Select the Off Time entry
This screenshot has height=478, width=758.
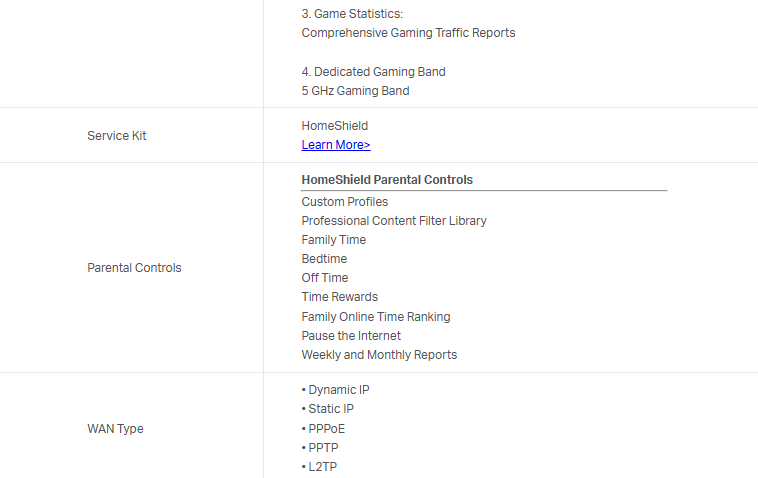click(x=325, y=278)
